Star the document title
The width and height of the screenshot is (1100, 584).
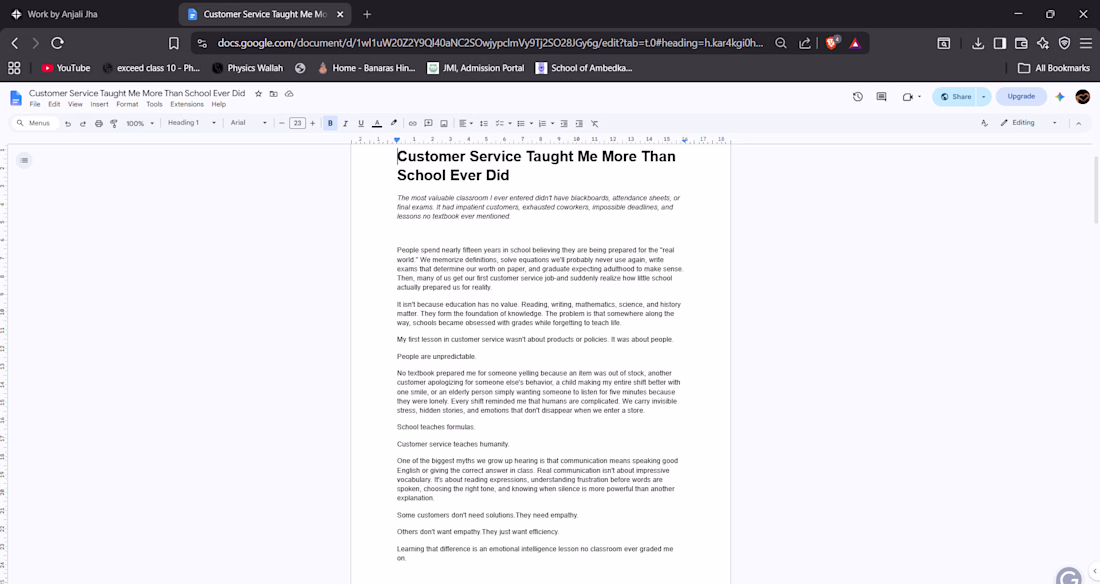pyautogui.click(x=258, y=93)
